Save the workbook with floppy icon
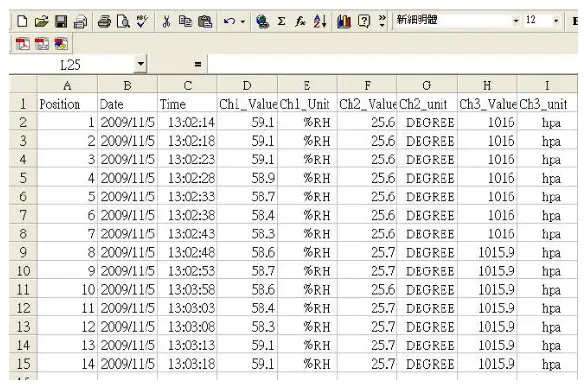The height and width of the screenshot is (385, 584). tap(61, 22)
